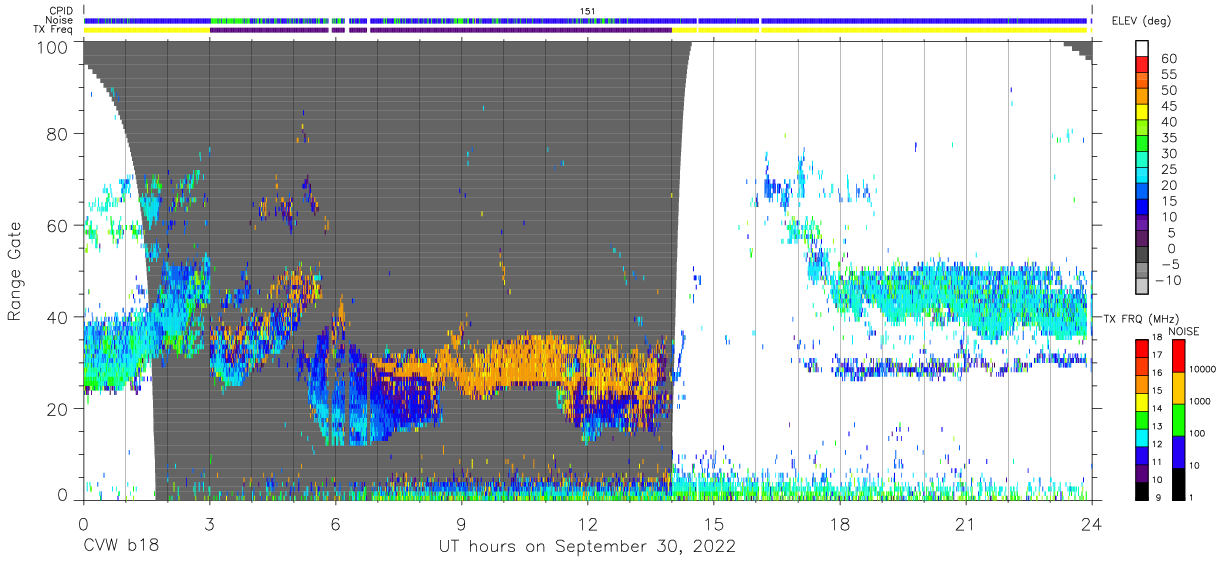The image size is (1228, 567).
Task: Select the green segment of TX FRQ color bar
Action: [x=1143, y=420]
